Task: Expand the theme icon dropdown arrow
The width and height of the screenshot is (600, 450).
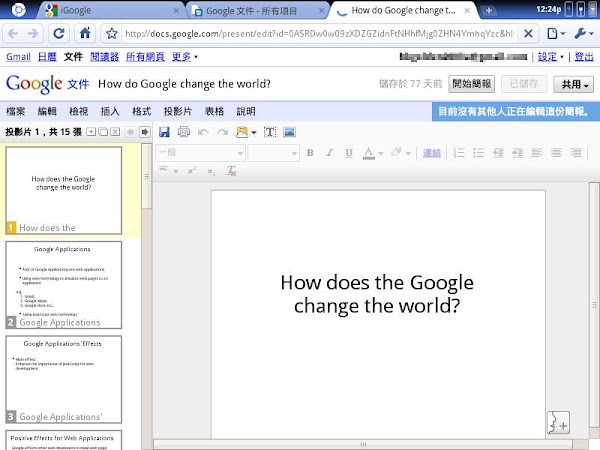Action: tap(253, 133)
